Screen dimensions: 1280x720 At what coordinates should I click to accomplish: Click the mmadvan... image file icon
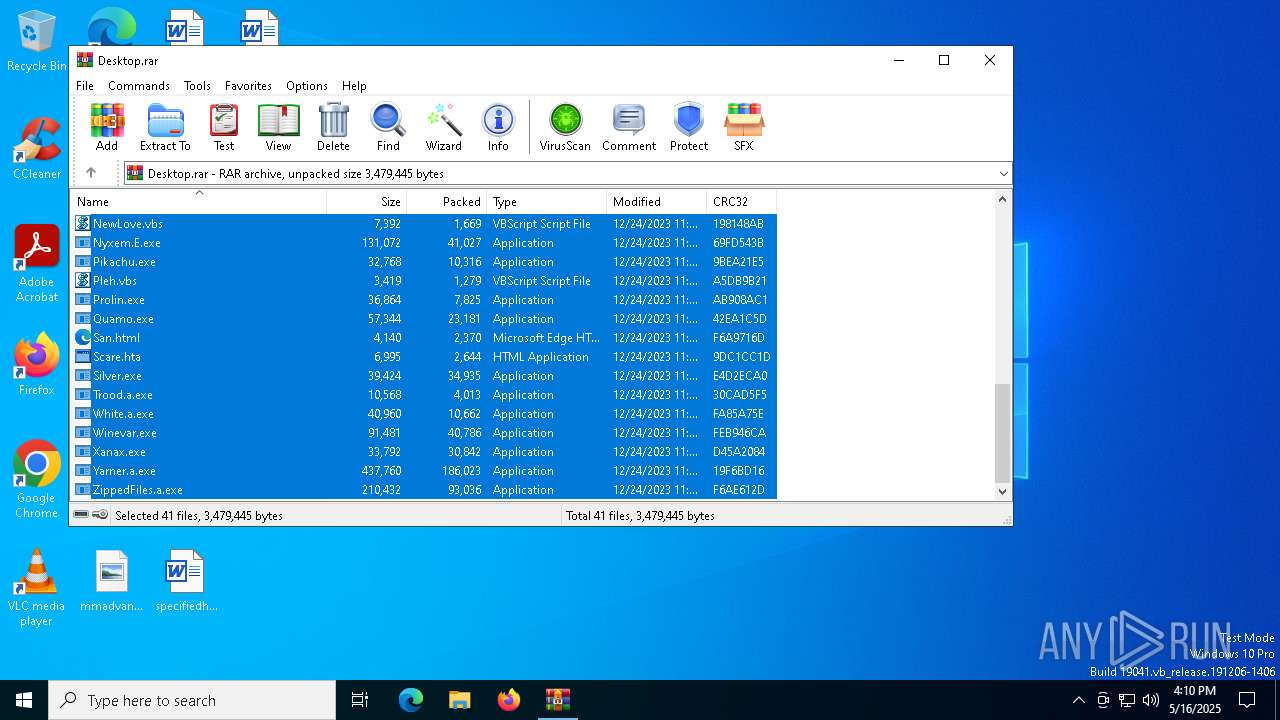click(x=112, y=580)
